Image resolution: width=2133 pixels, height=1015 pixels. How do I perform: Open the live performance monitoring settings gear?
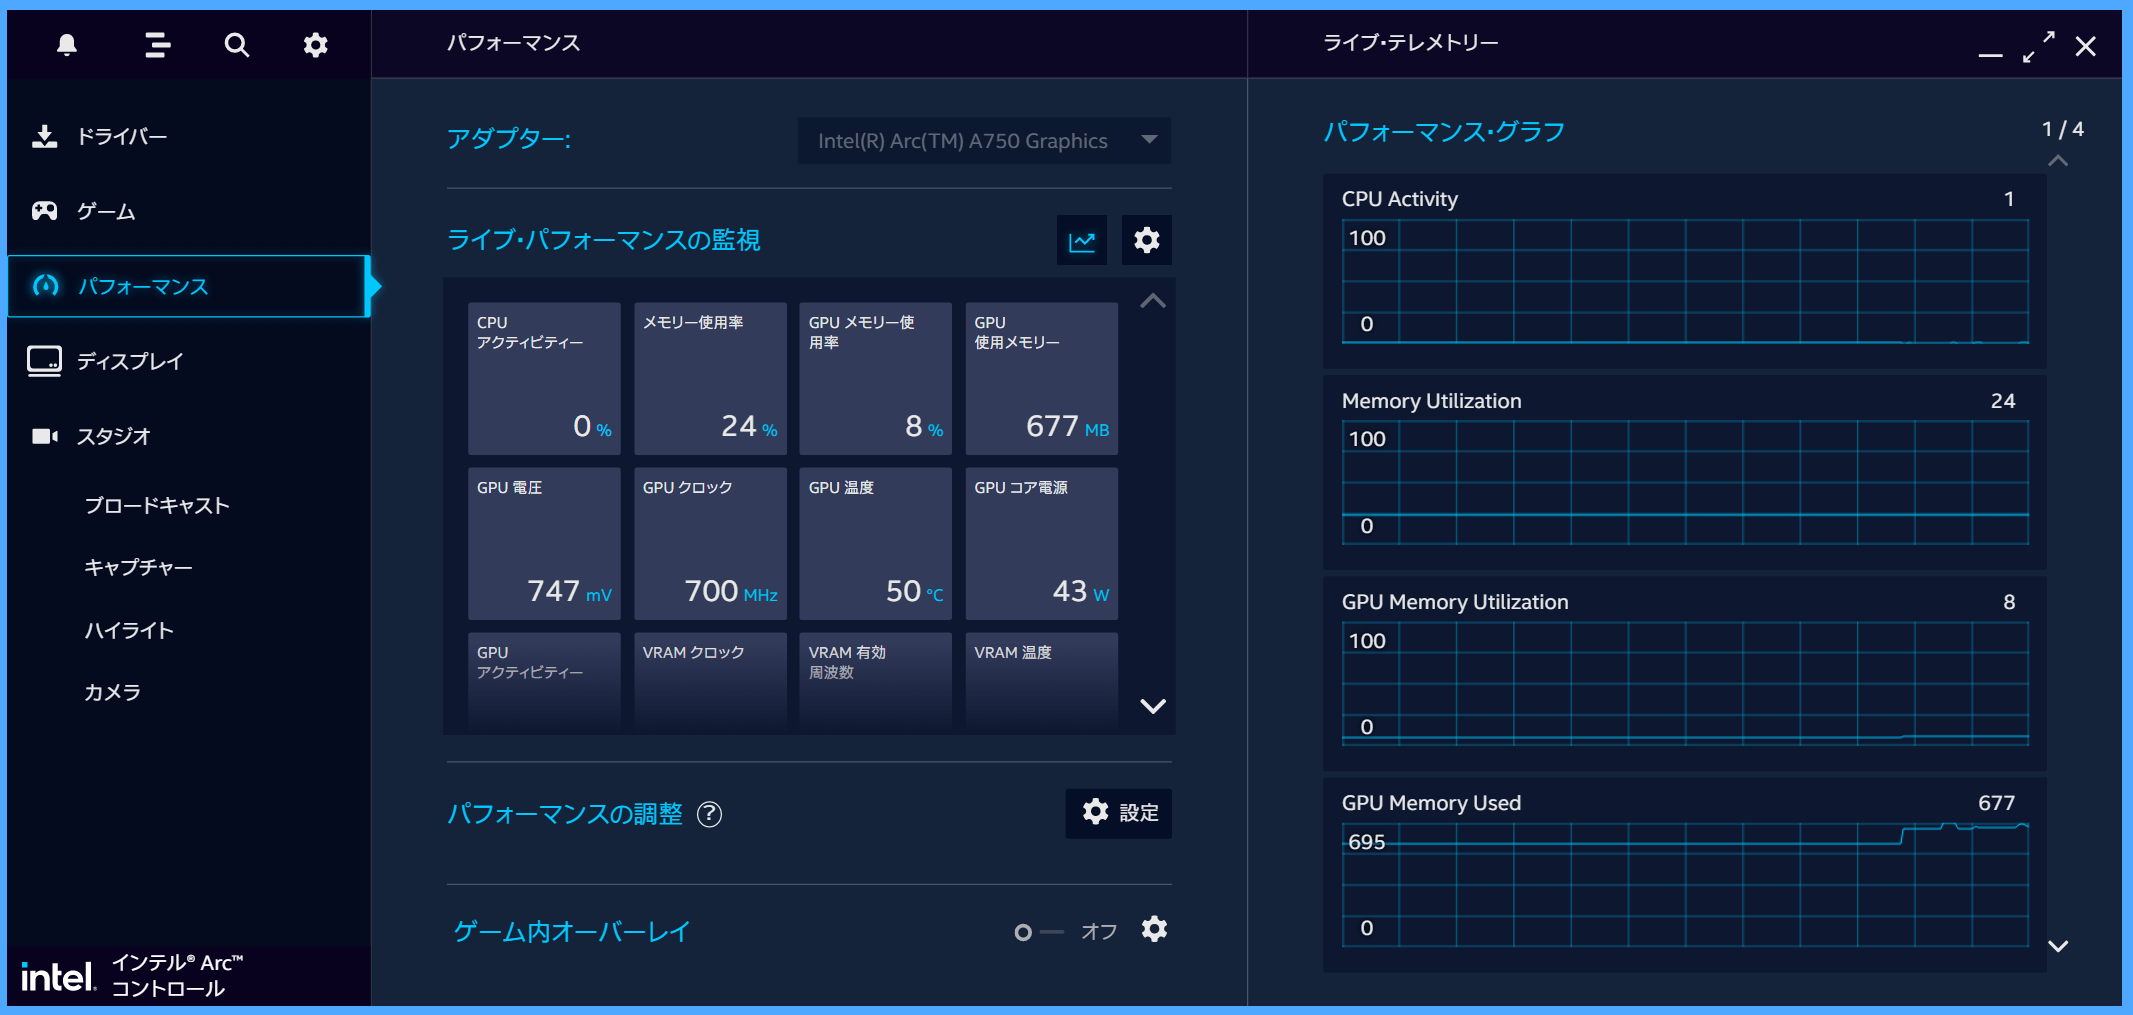pyautogui.click(x=1147, y=240)
